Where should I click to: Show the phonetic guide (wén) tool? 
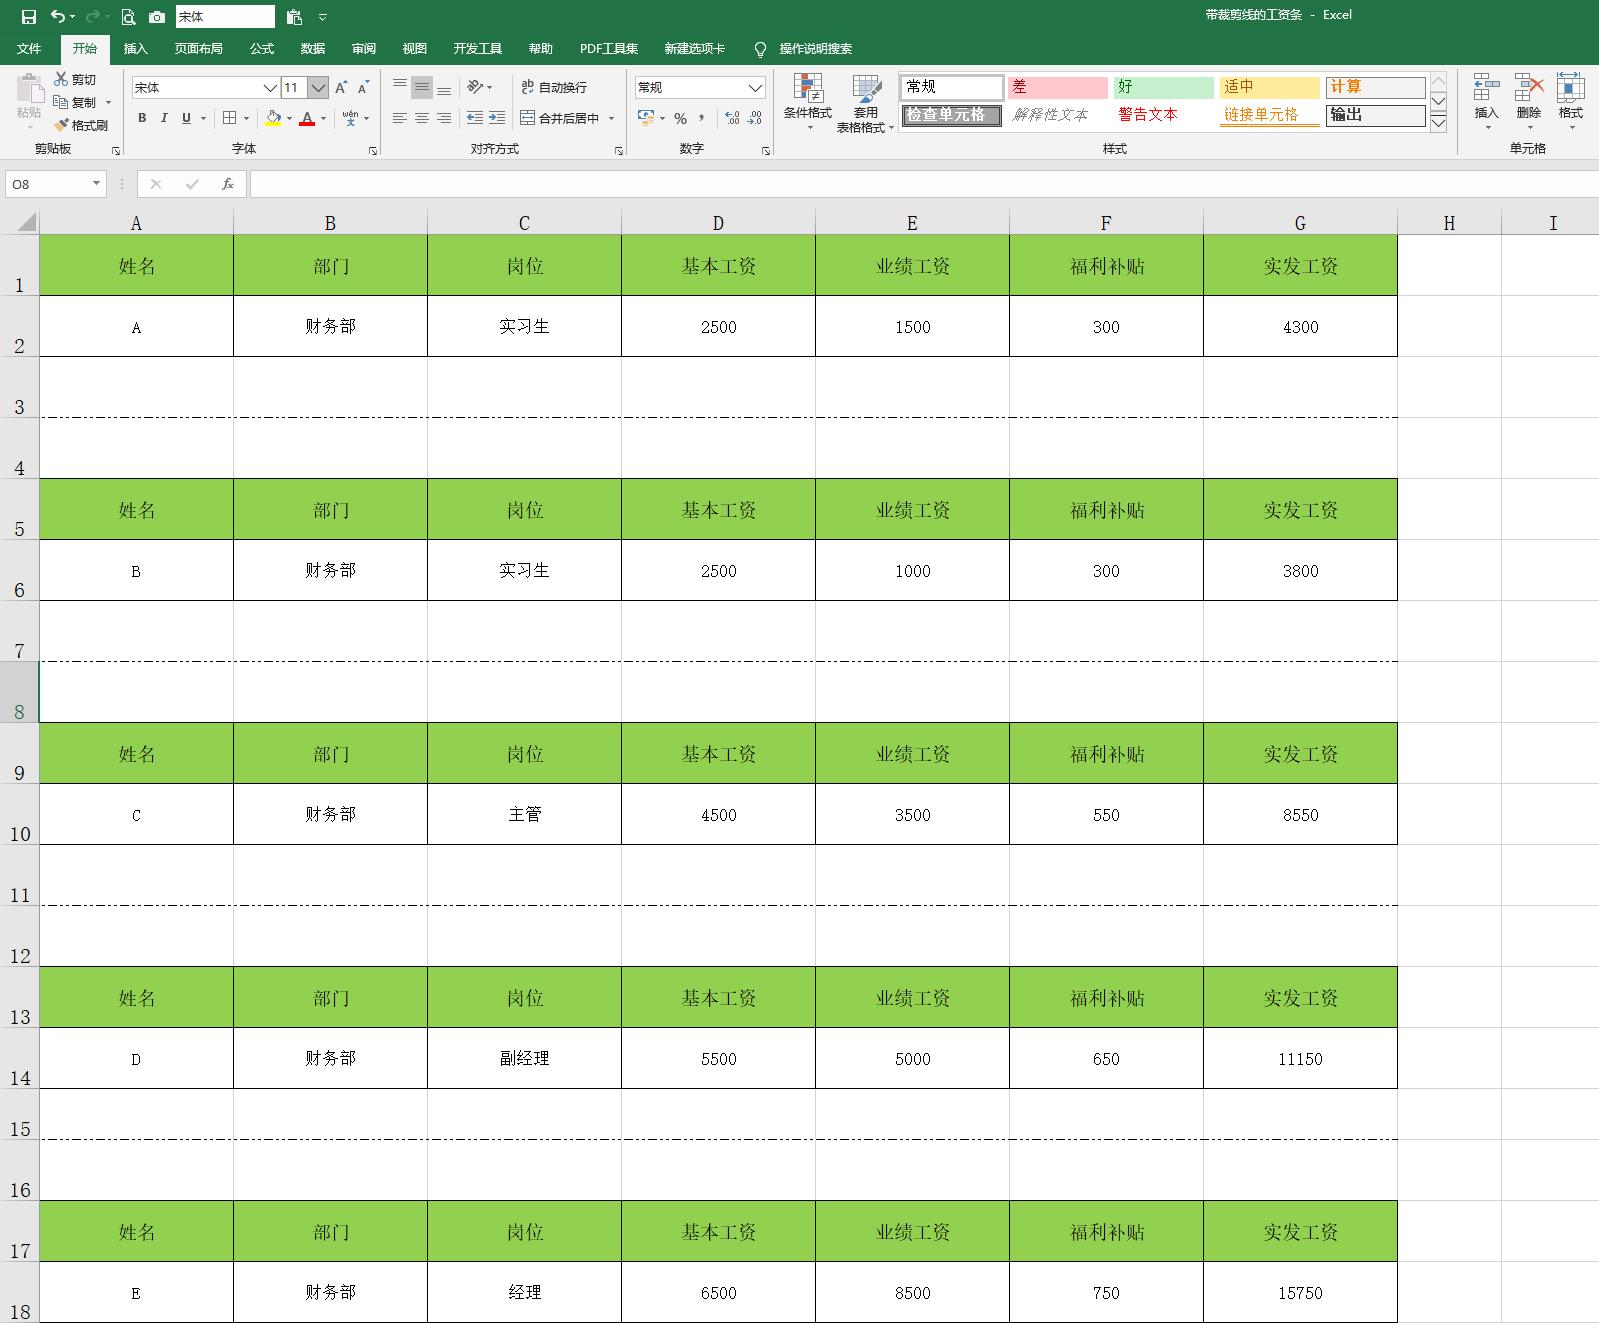(350, 118)
